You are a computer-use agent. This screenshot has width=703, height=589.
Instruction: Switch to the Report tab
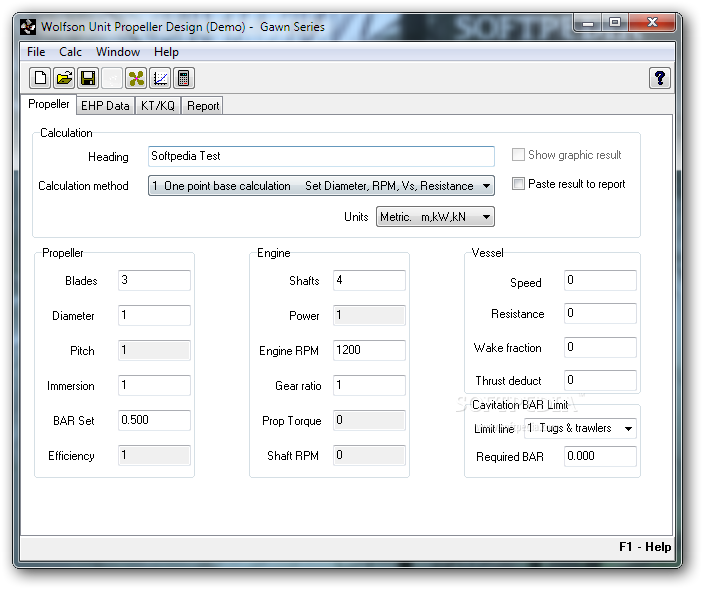coord(203,106)
